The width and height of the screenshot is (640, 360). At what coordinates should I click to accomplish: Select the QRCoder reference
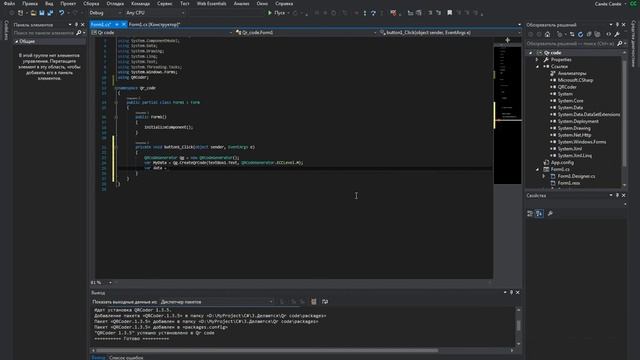(567, 87)
